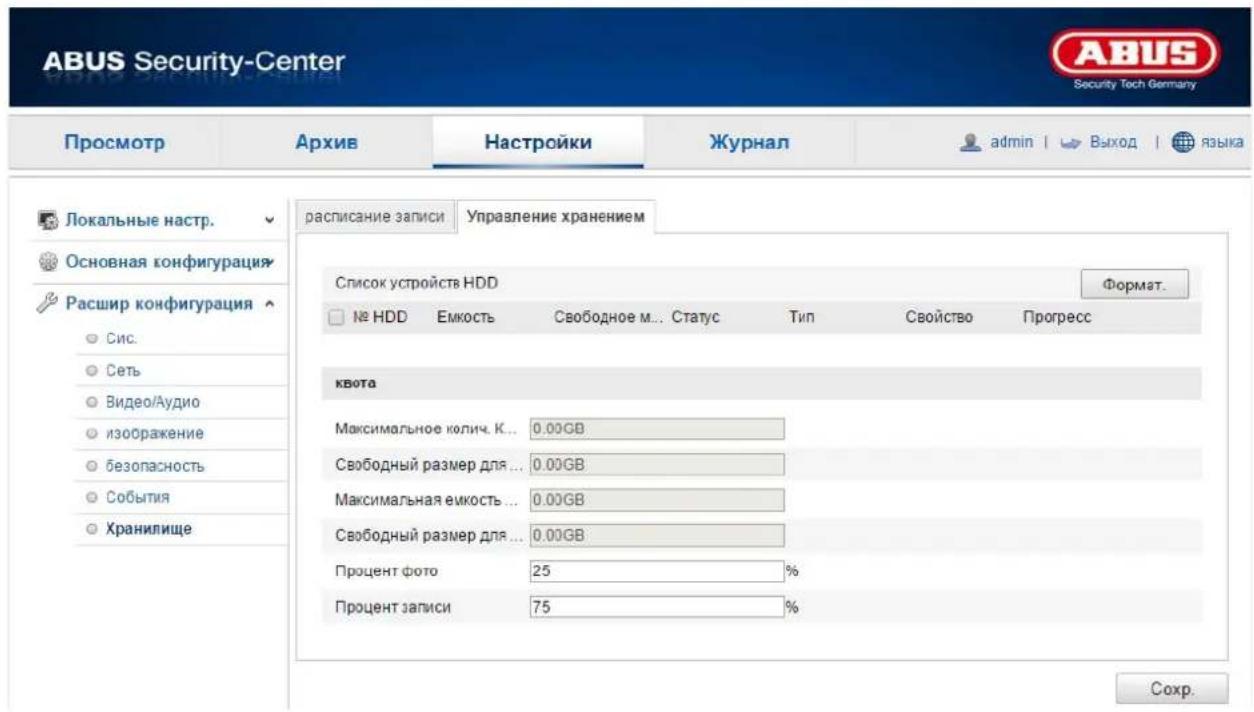Click the Выход logout link
This screenshot has width=1254, height=712.
coord(1115,145)
